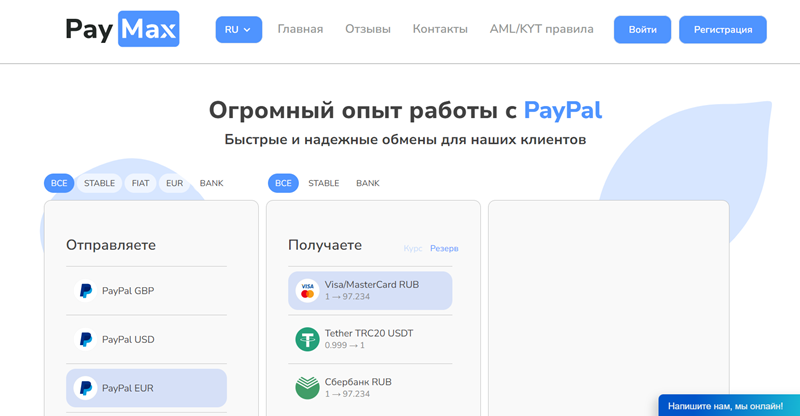Open AML/KYT правила page
The image size is (800, 416).
[x=541, y=29]
